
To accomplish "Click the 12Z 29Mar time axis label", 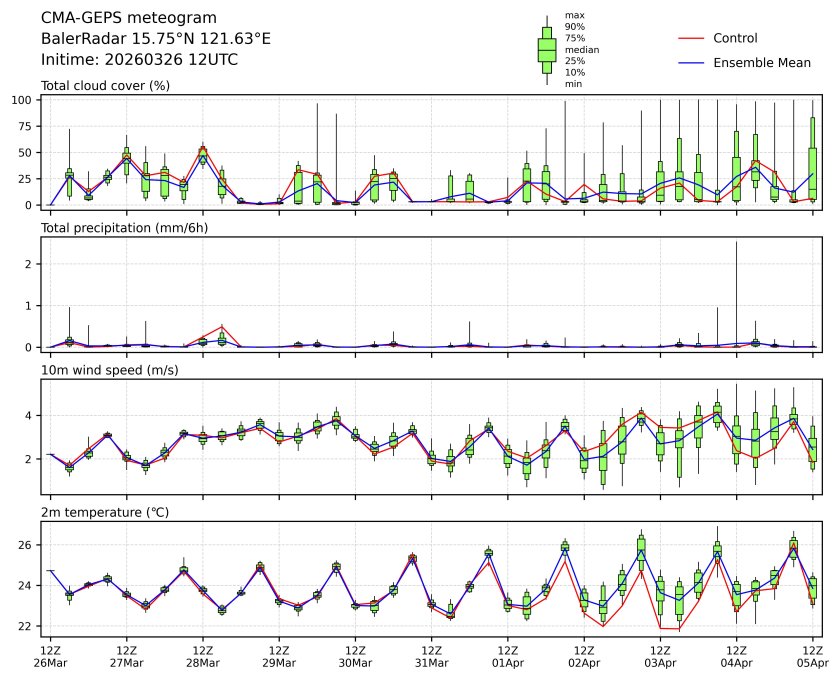I will pyautogui.click(x=279, y=656).
